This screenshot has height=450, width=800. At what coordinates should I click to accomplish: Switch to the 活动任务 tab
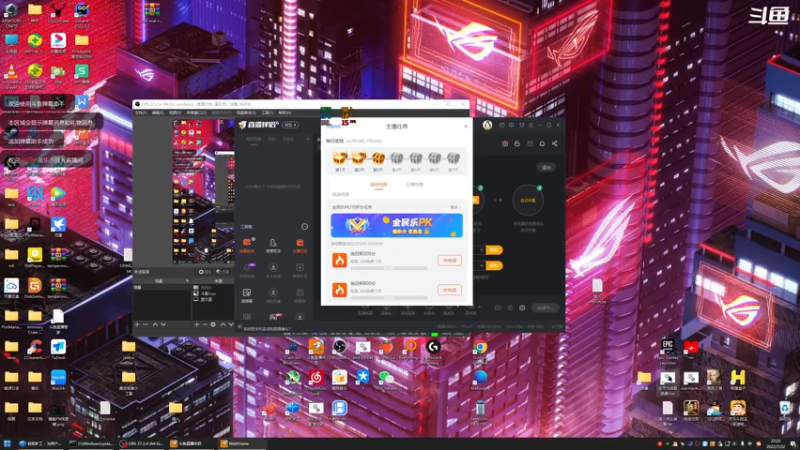379,185
